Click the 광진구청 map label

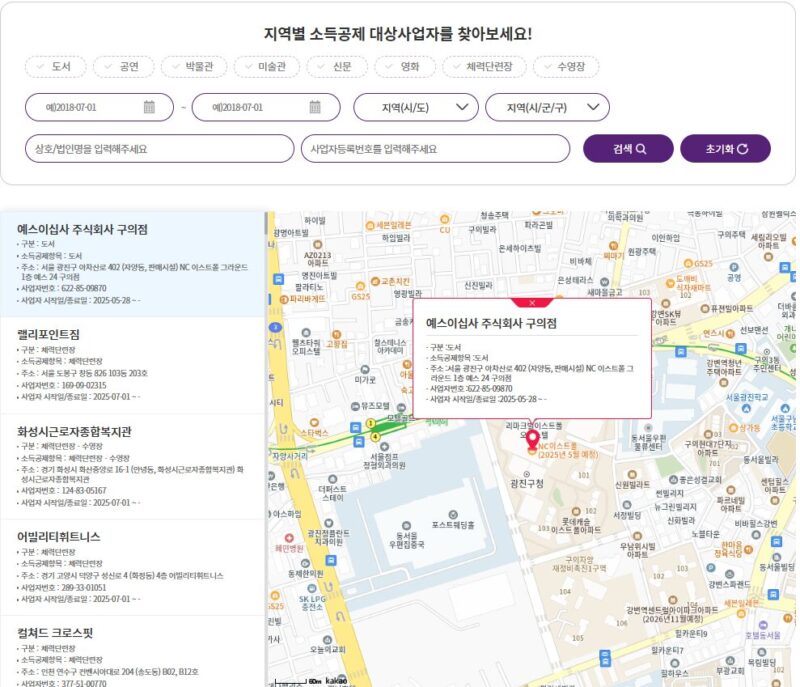pyautogui.click(x=527, y=482)
